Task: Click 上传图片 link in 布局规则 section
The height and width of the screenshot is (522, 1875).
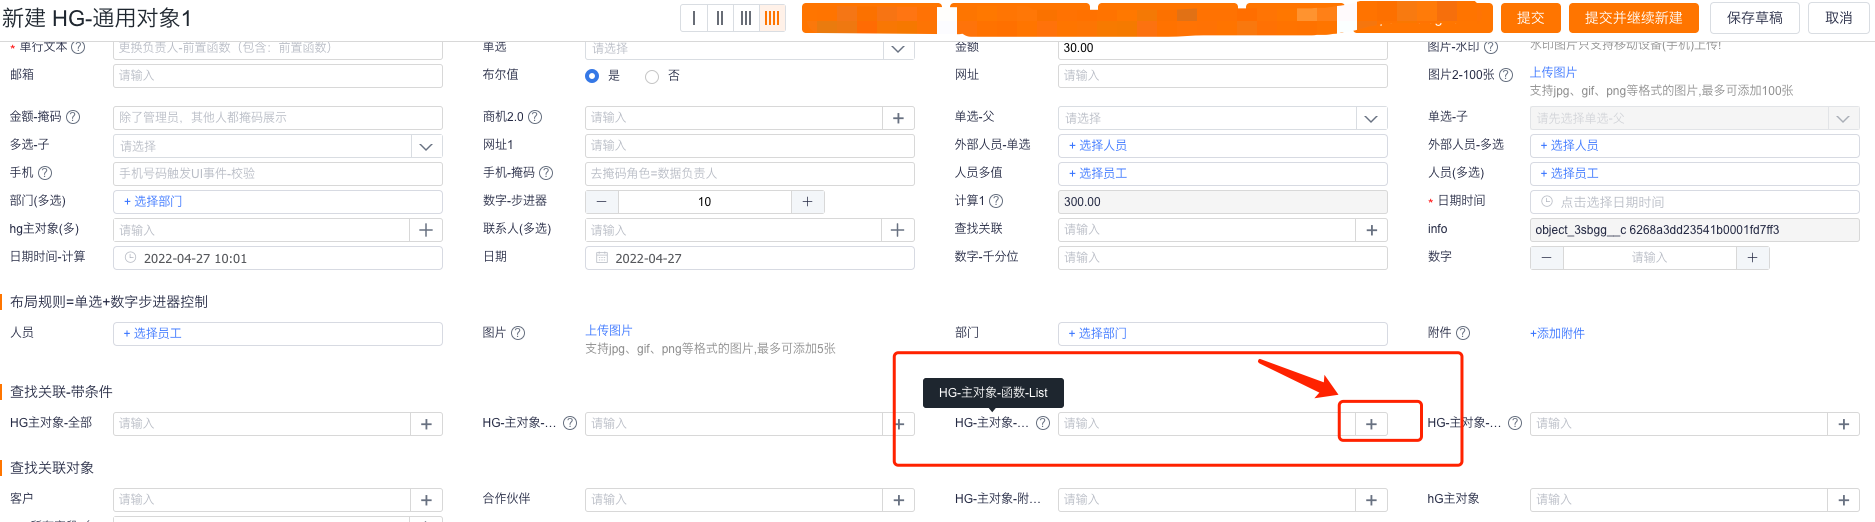Action: coord(608,330)
